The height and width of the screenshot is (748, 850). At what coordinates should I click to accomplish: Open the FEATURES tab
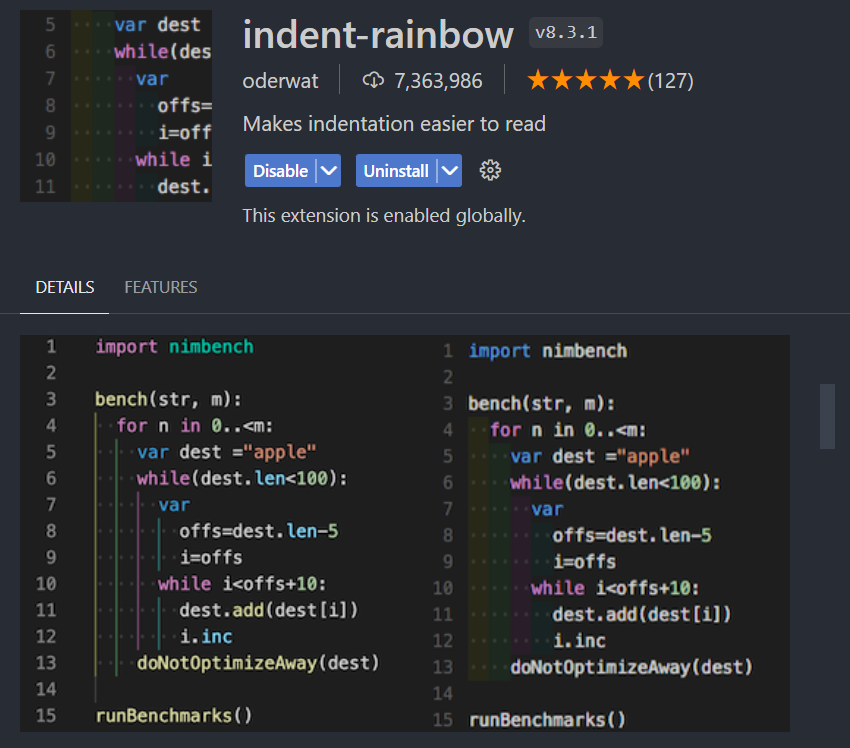tap(160, 287)
